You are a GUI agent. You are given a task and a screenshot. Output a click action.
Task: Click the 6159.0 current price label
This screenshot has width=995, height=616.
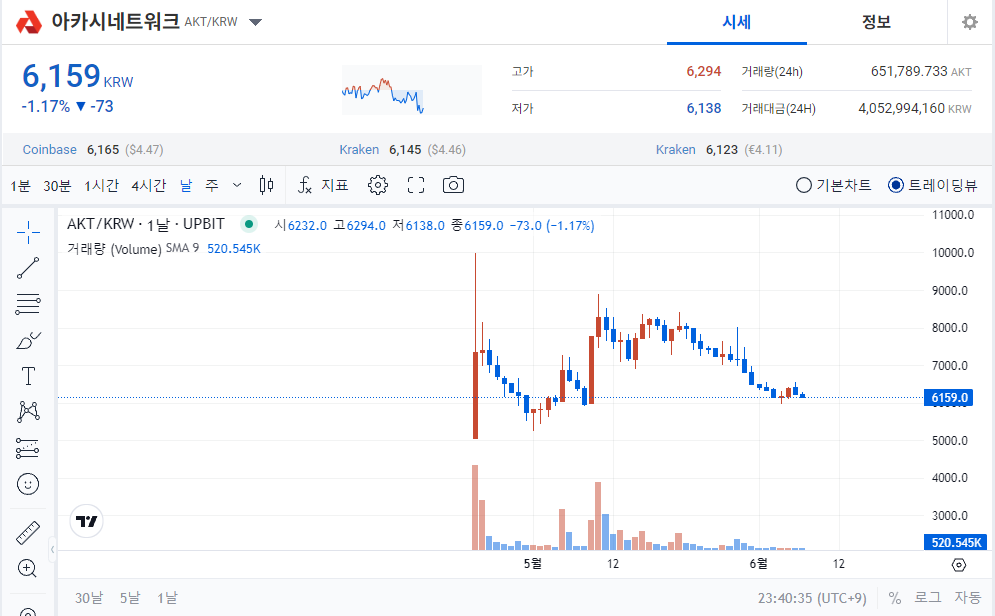click(948, 398)
